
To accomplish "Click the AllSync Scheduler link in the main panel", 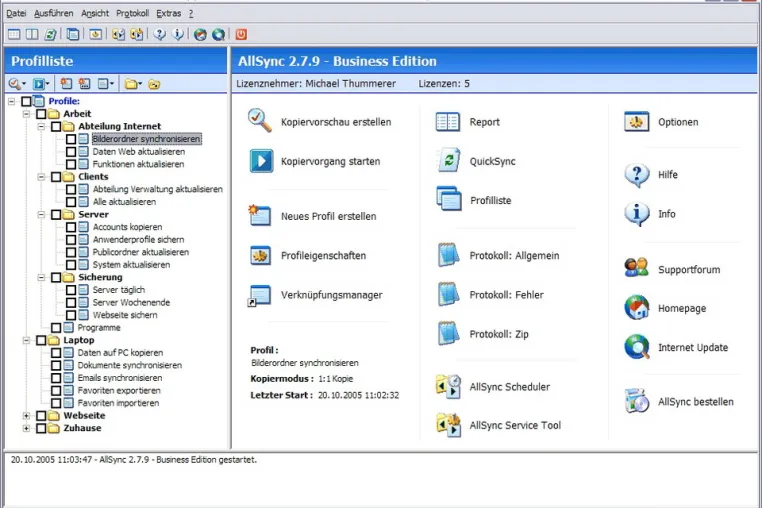I will point(509,387).
